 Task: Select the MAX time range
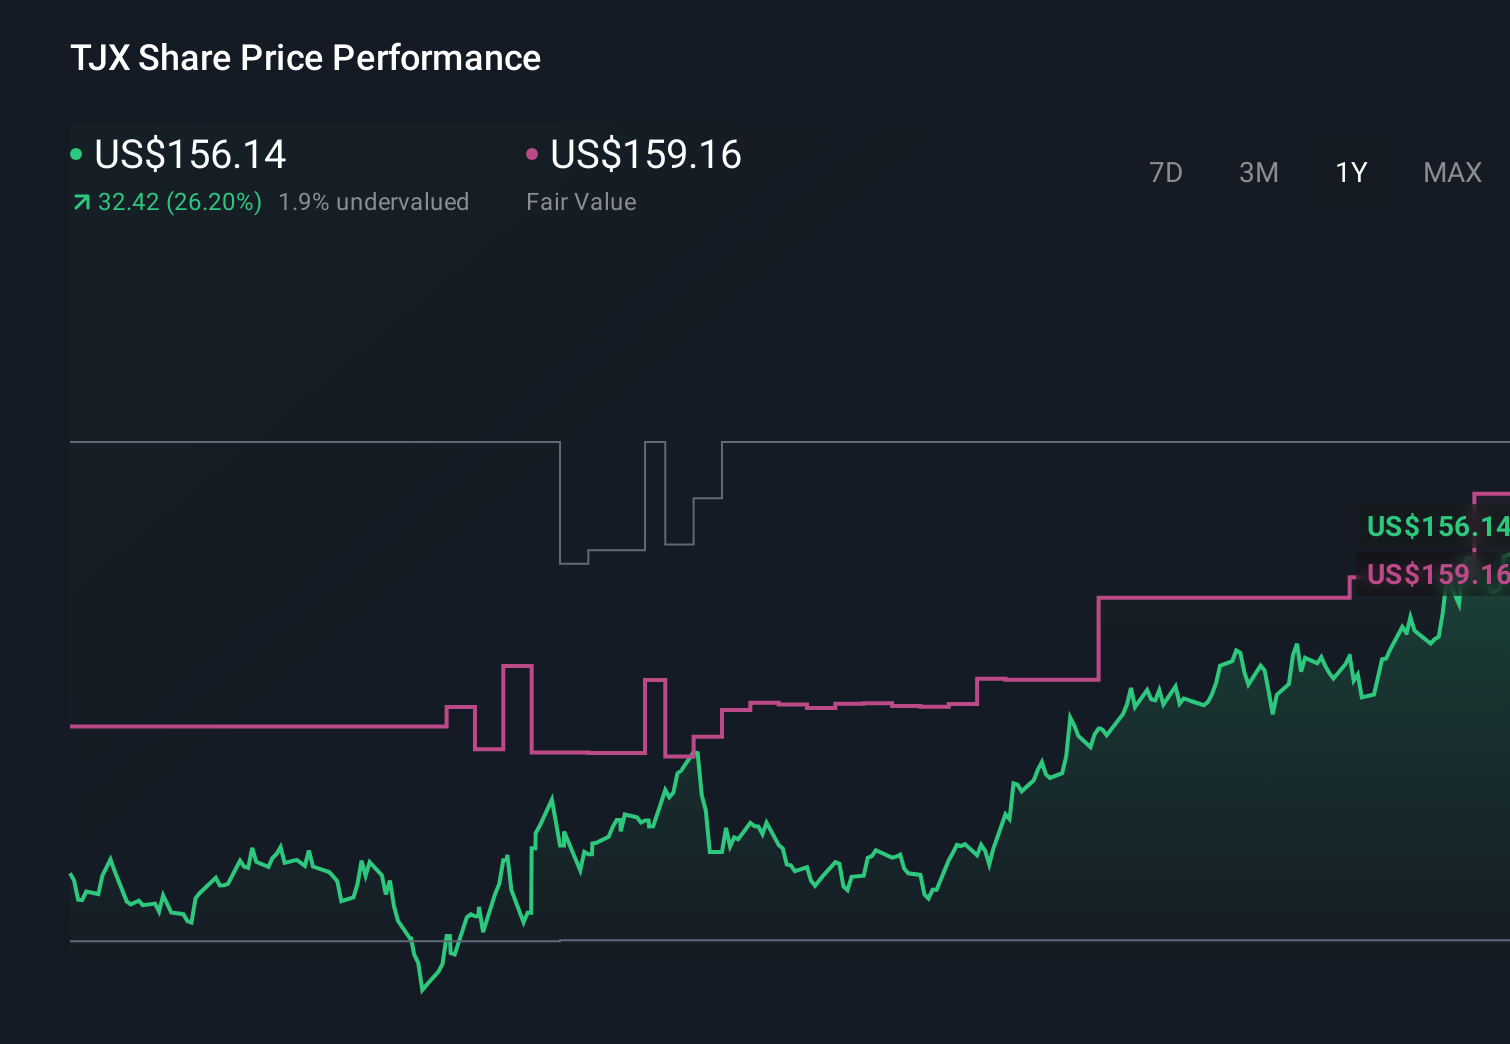(1451, 172)
